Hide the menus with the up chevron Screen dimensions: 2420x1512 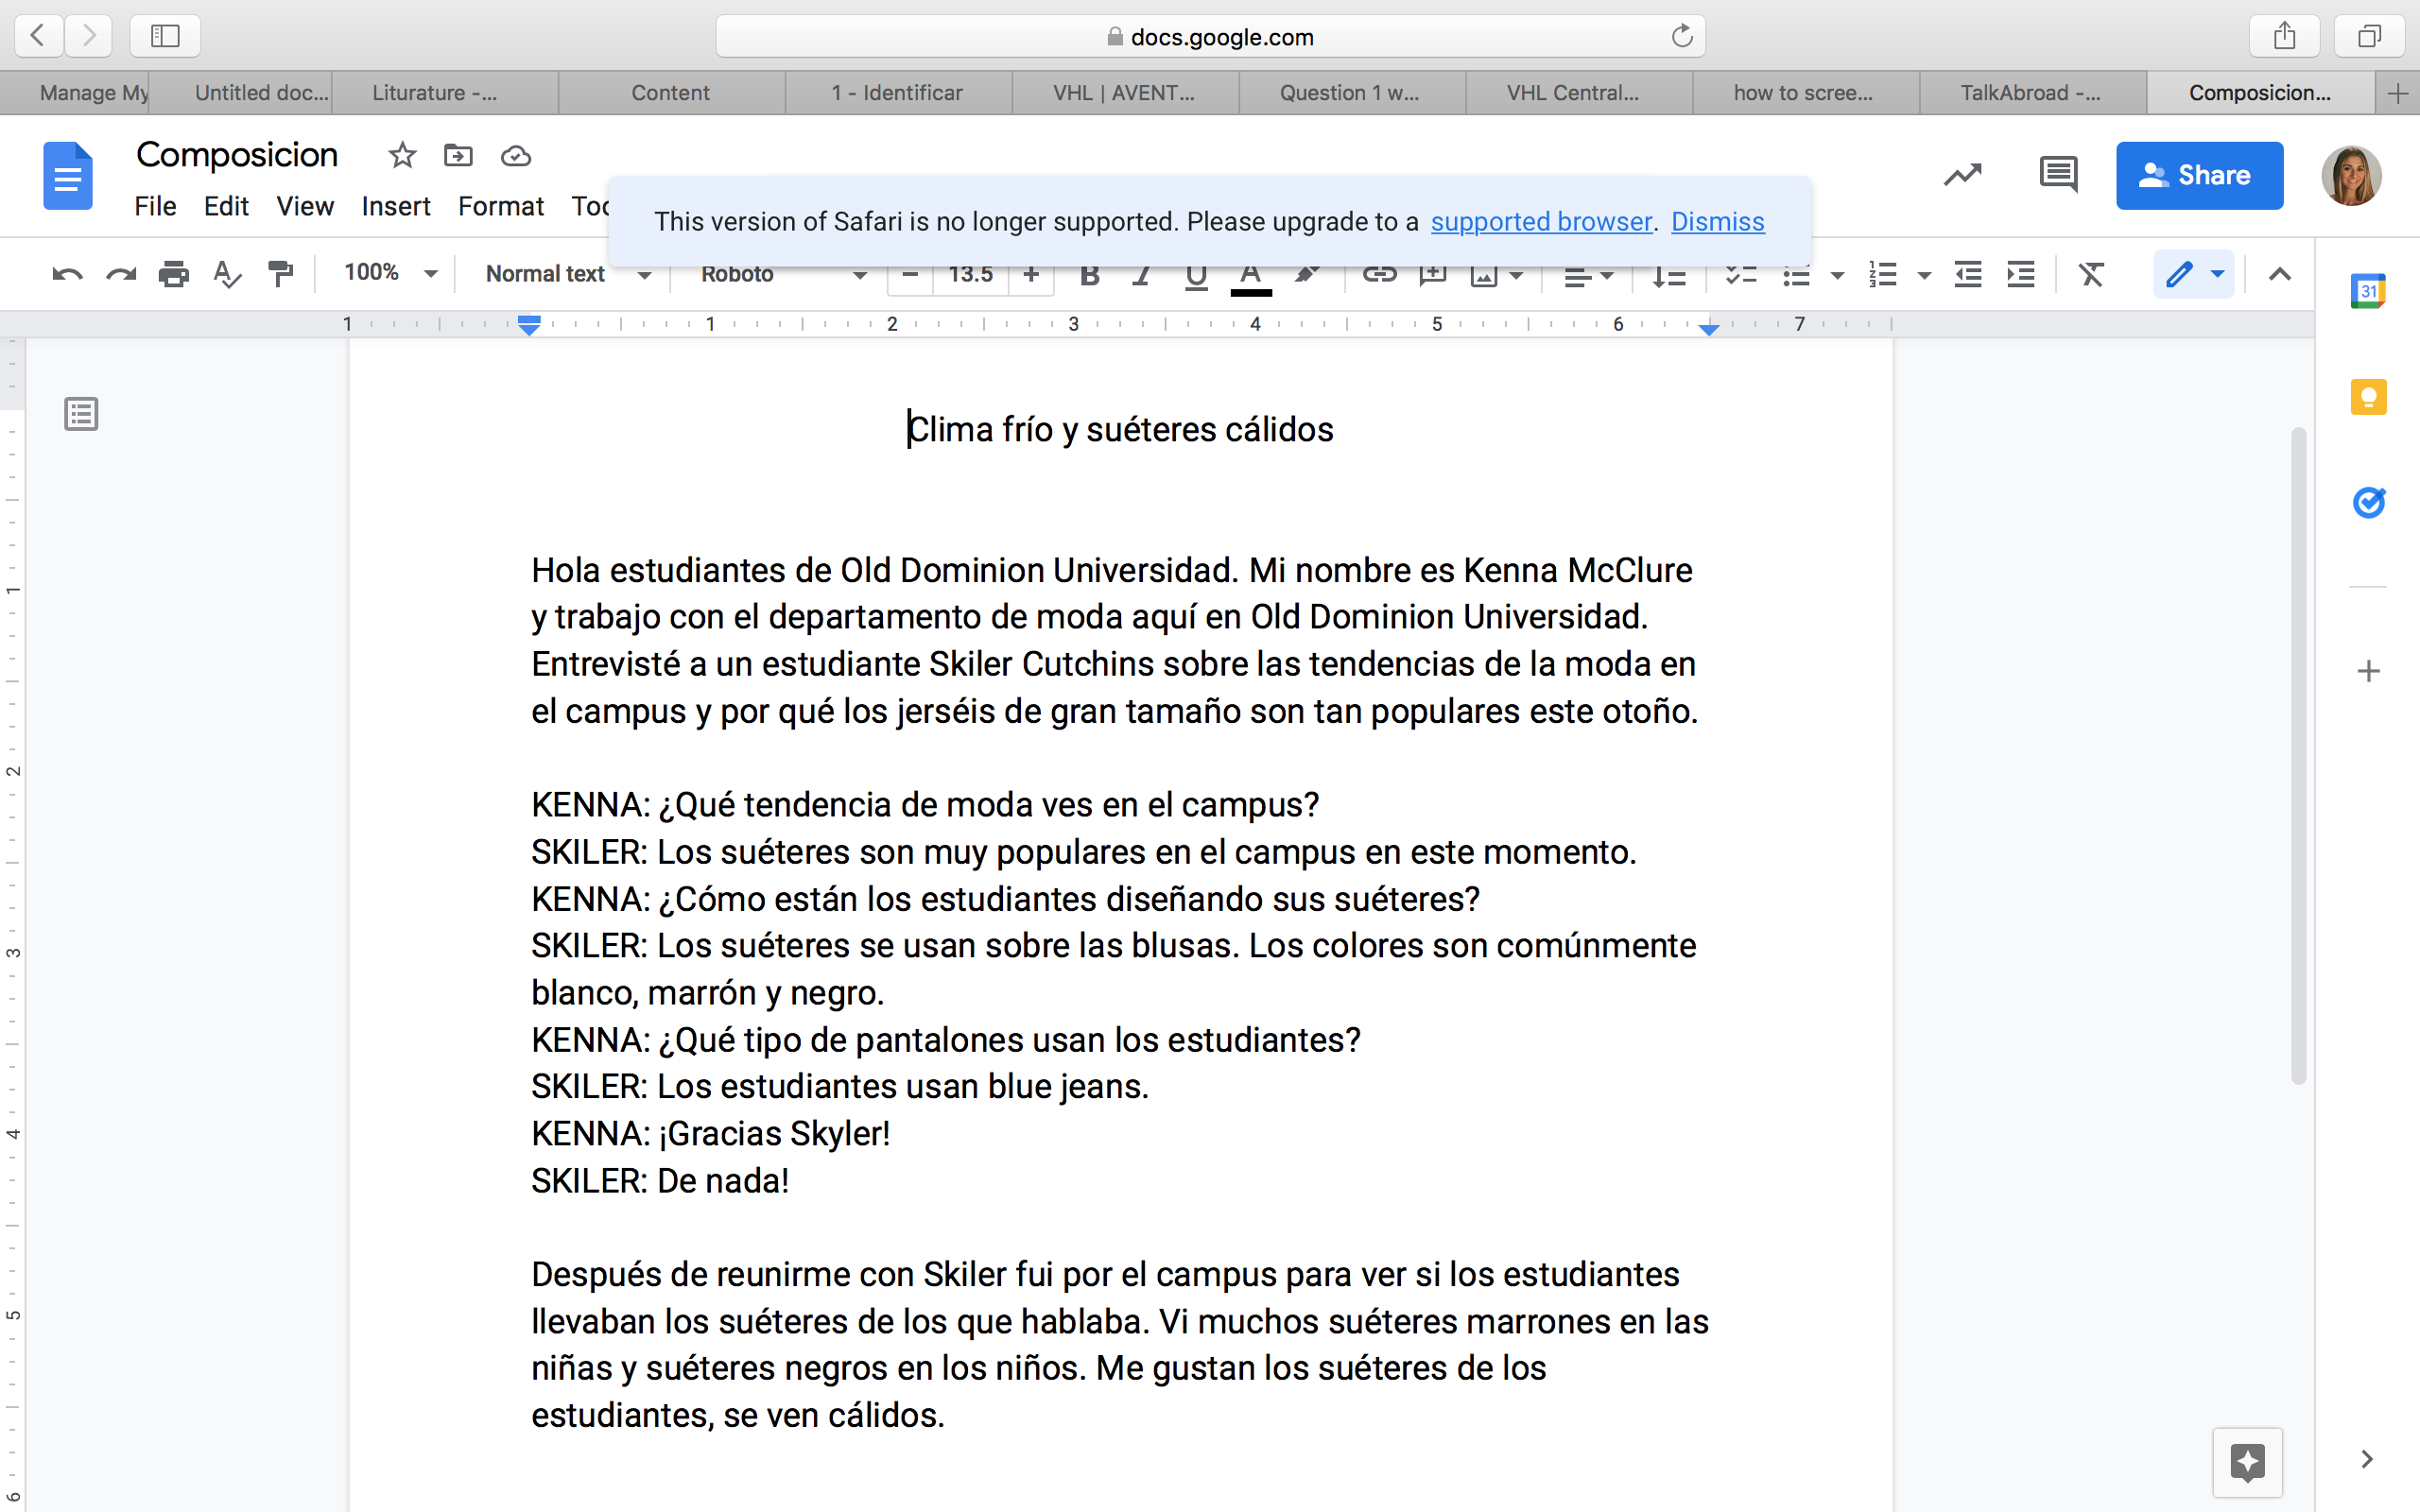pos(2279,274)
